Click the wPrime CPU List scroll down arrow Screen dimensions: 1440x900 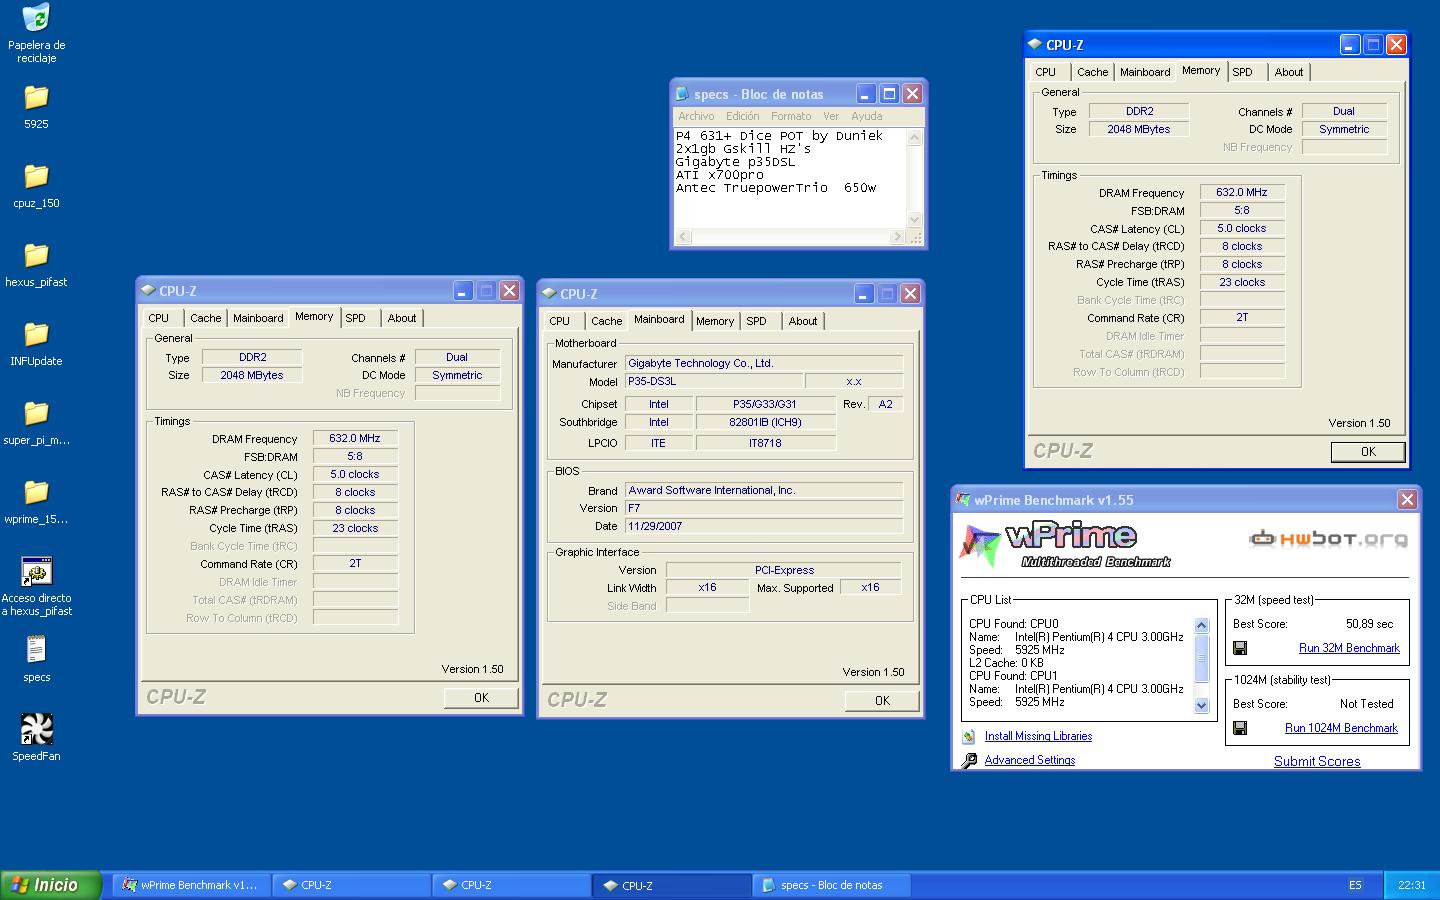(1201, 705)
